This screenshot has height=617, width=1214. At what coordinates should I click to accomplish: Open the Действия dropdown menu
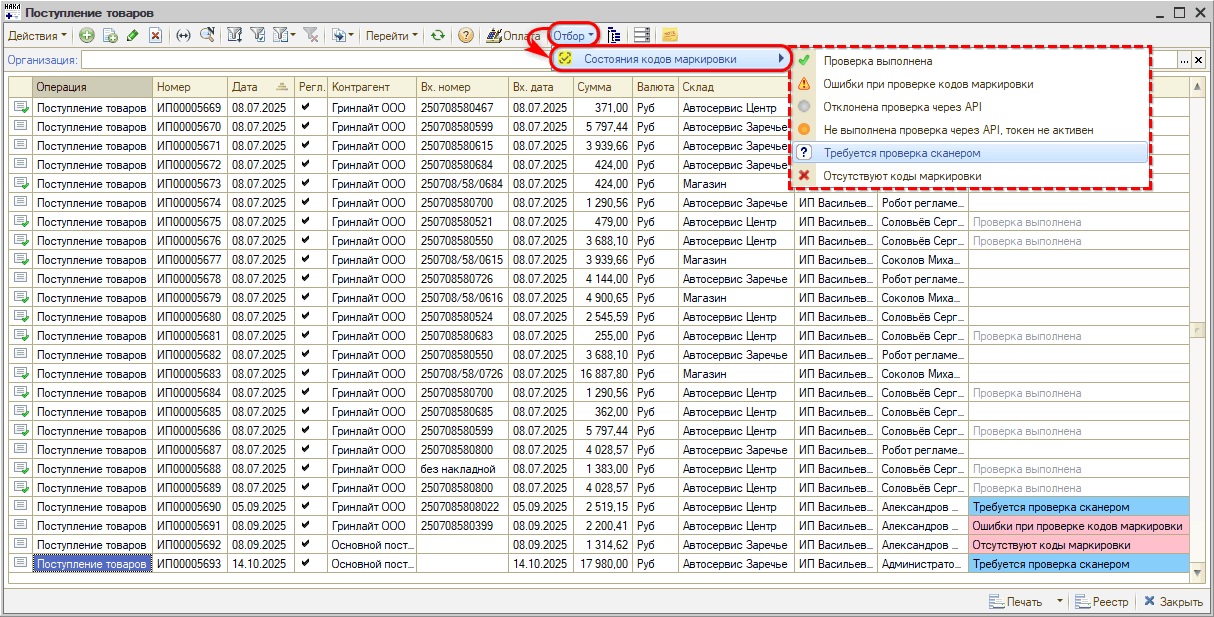pyautogui.click(x=37, y=36)
